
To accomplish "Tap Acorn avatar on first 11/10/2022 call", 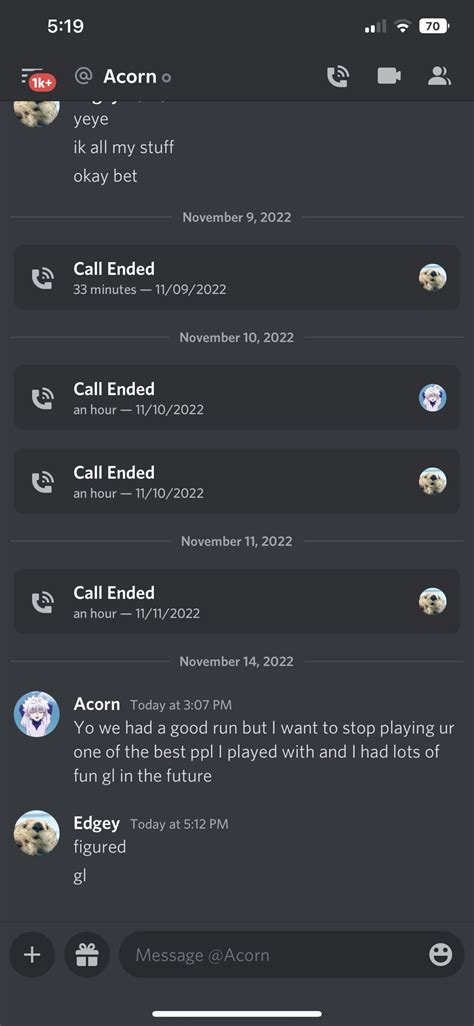I will [433, 398].
